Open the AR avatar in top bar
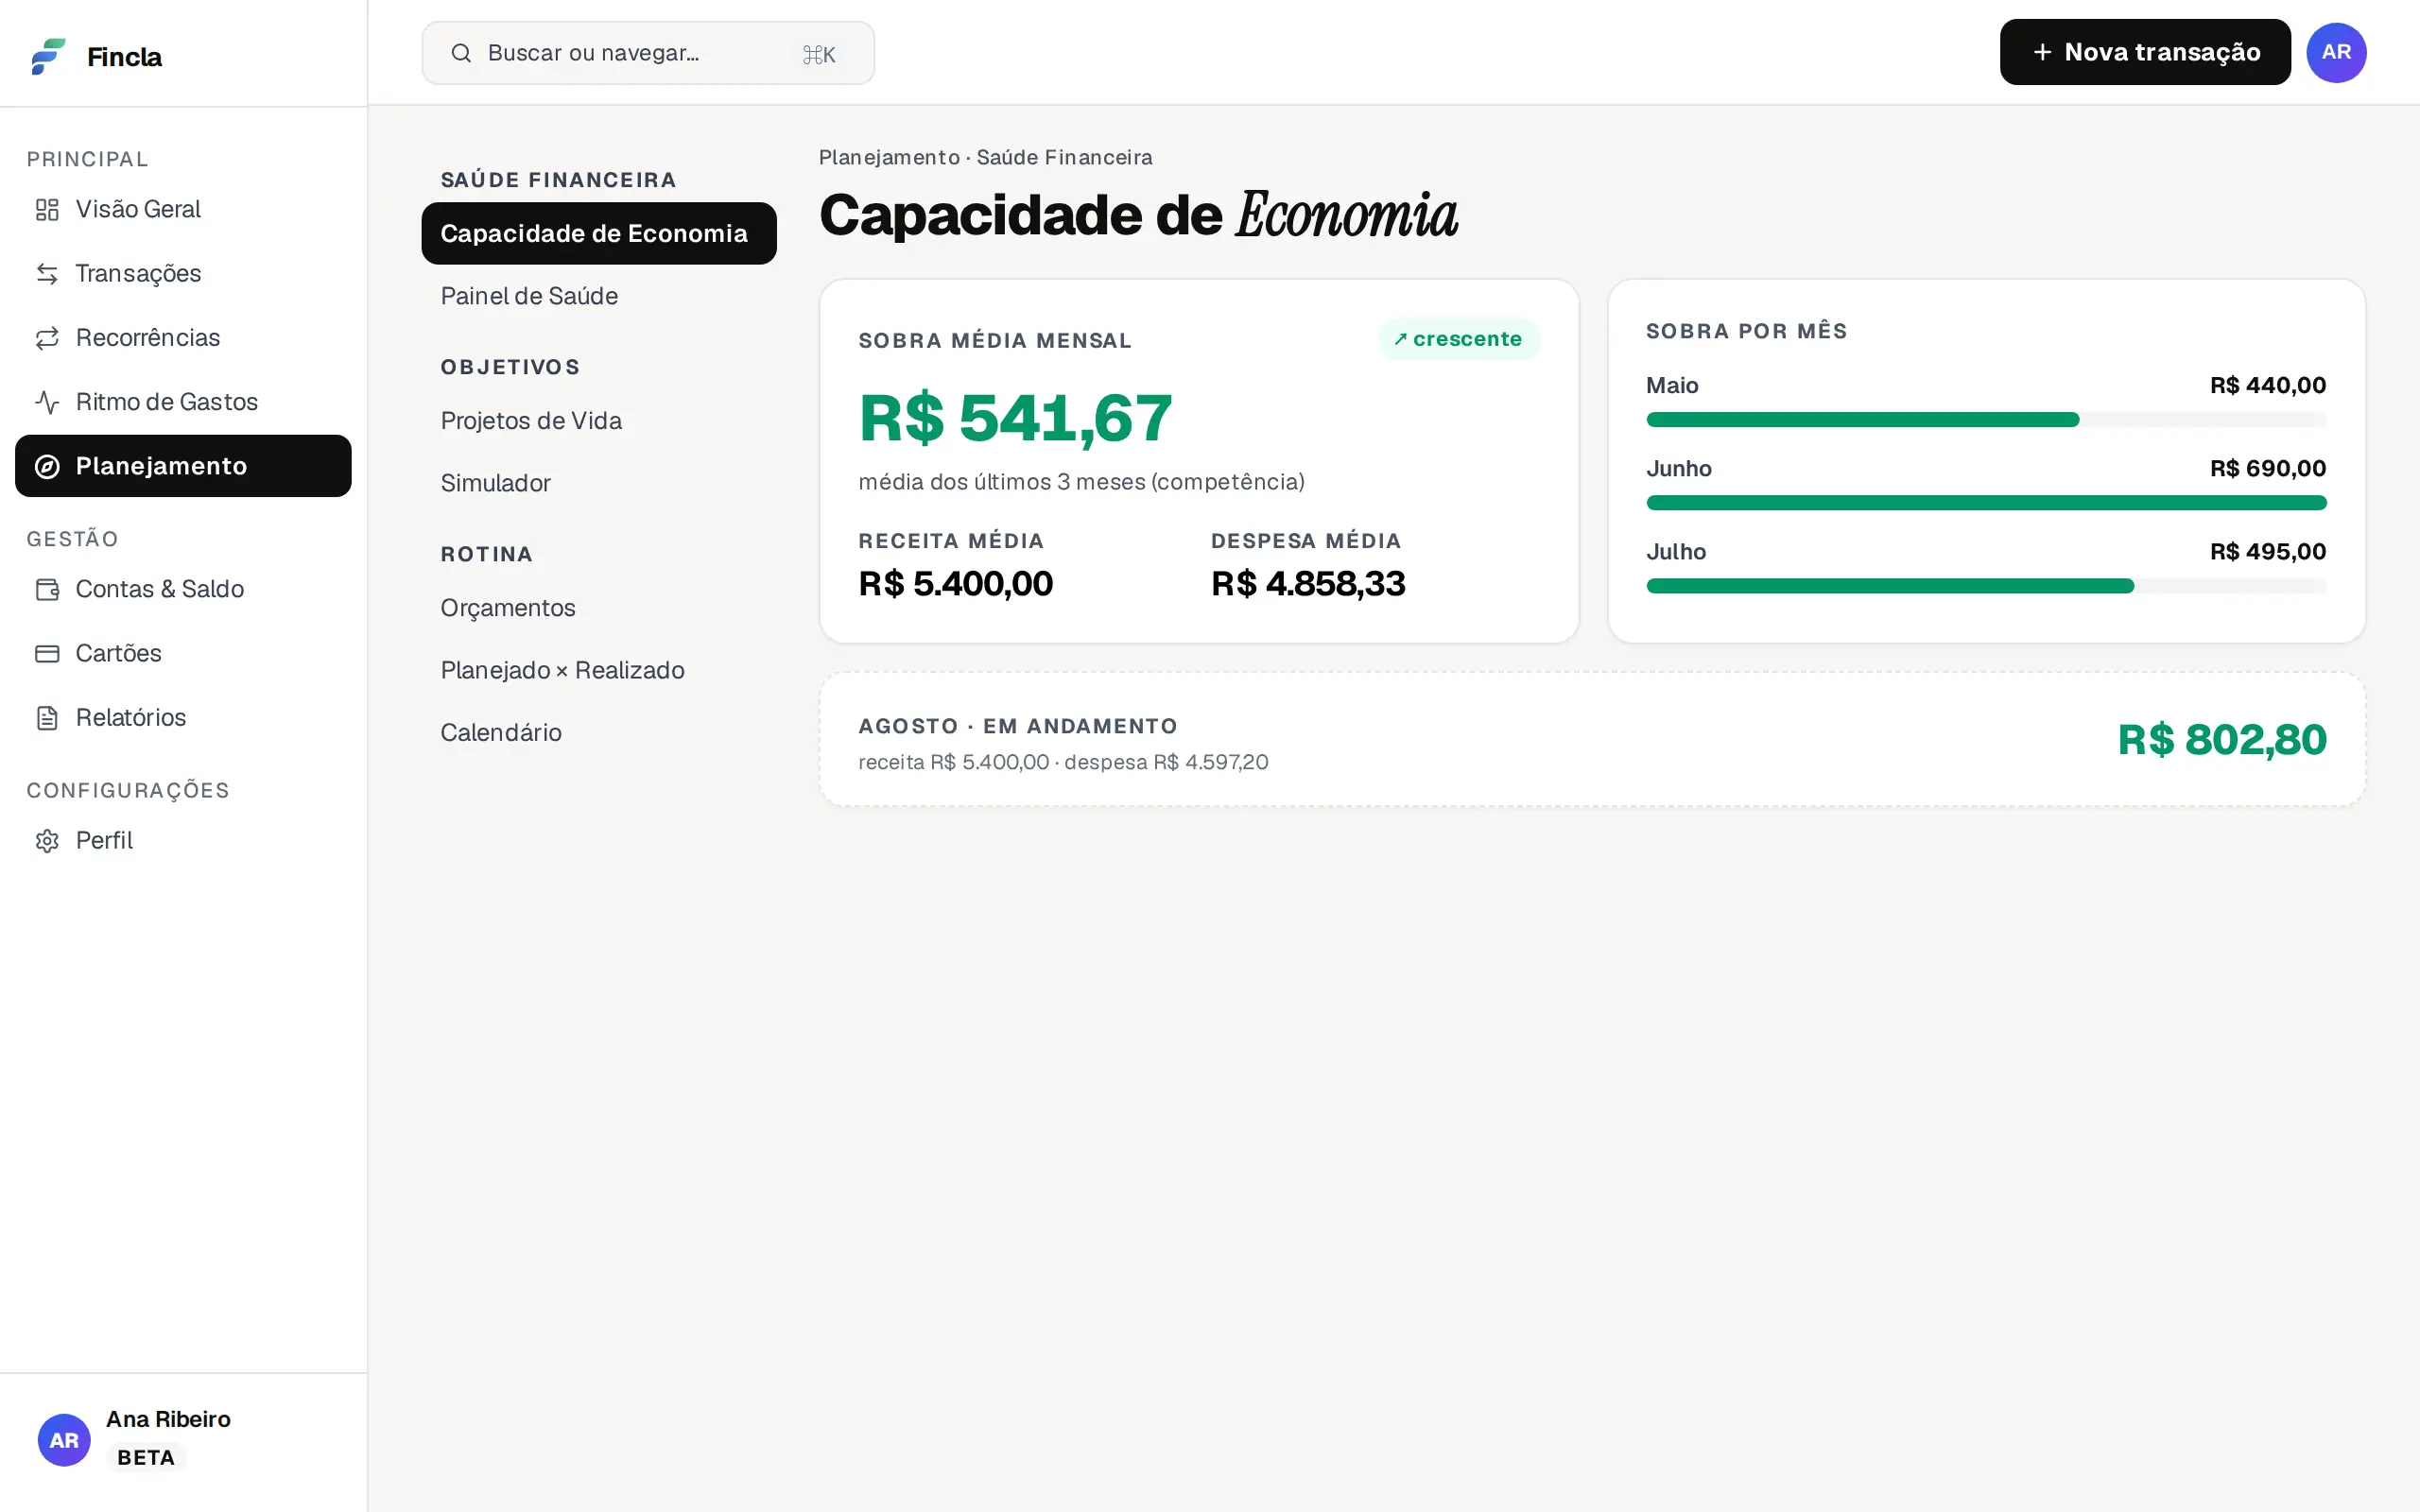The width and height of the screenshot is (2420, 1512). pos(2336,52)
